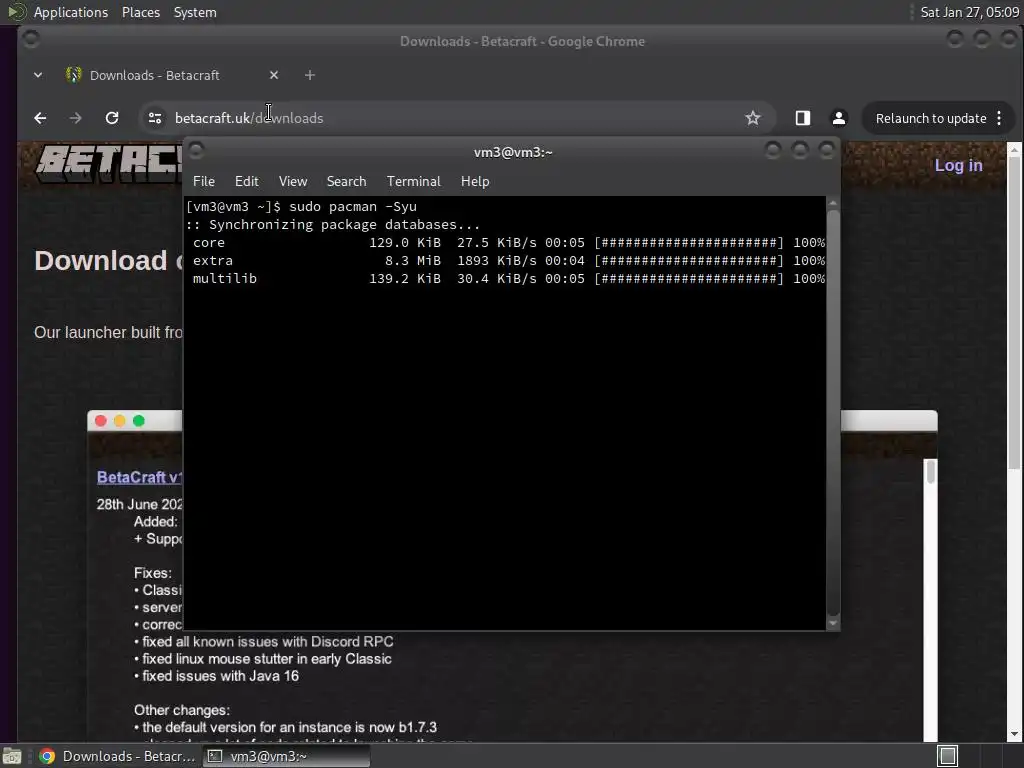Click Chrome favicon on Betacraft tab

pyautogui.click(x=73, y=75)
